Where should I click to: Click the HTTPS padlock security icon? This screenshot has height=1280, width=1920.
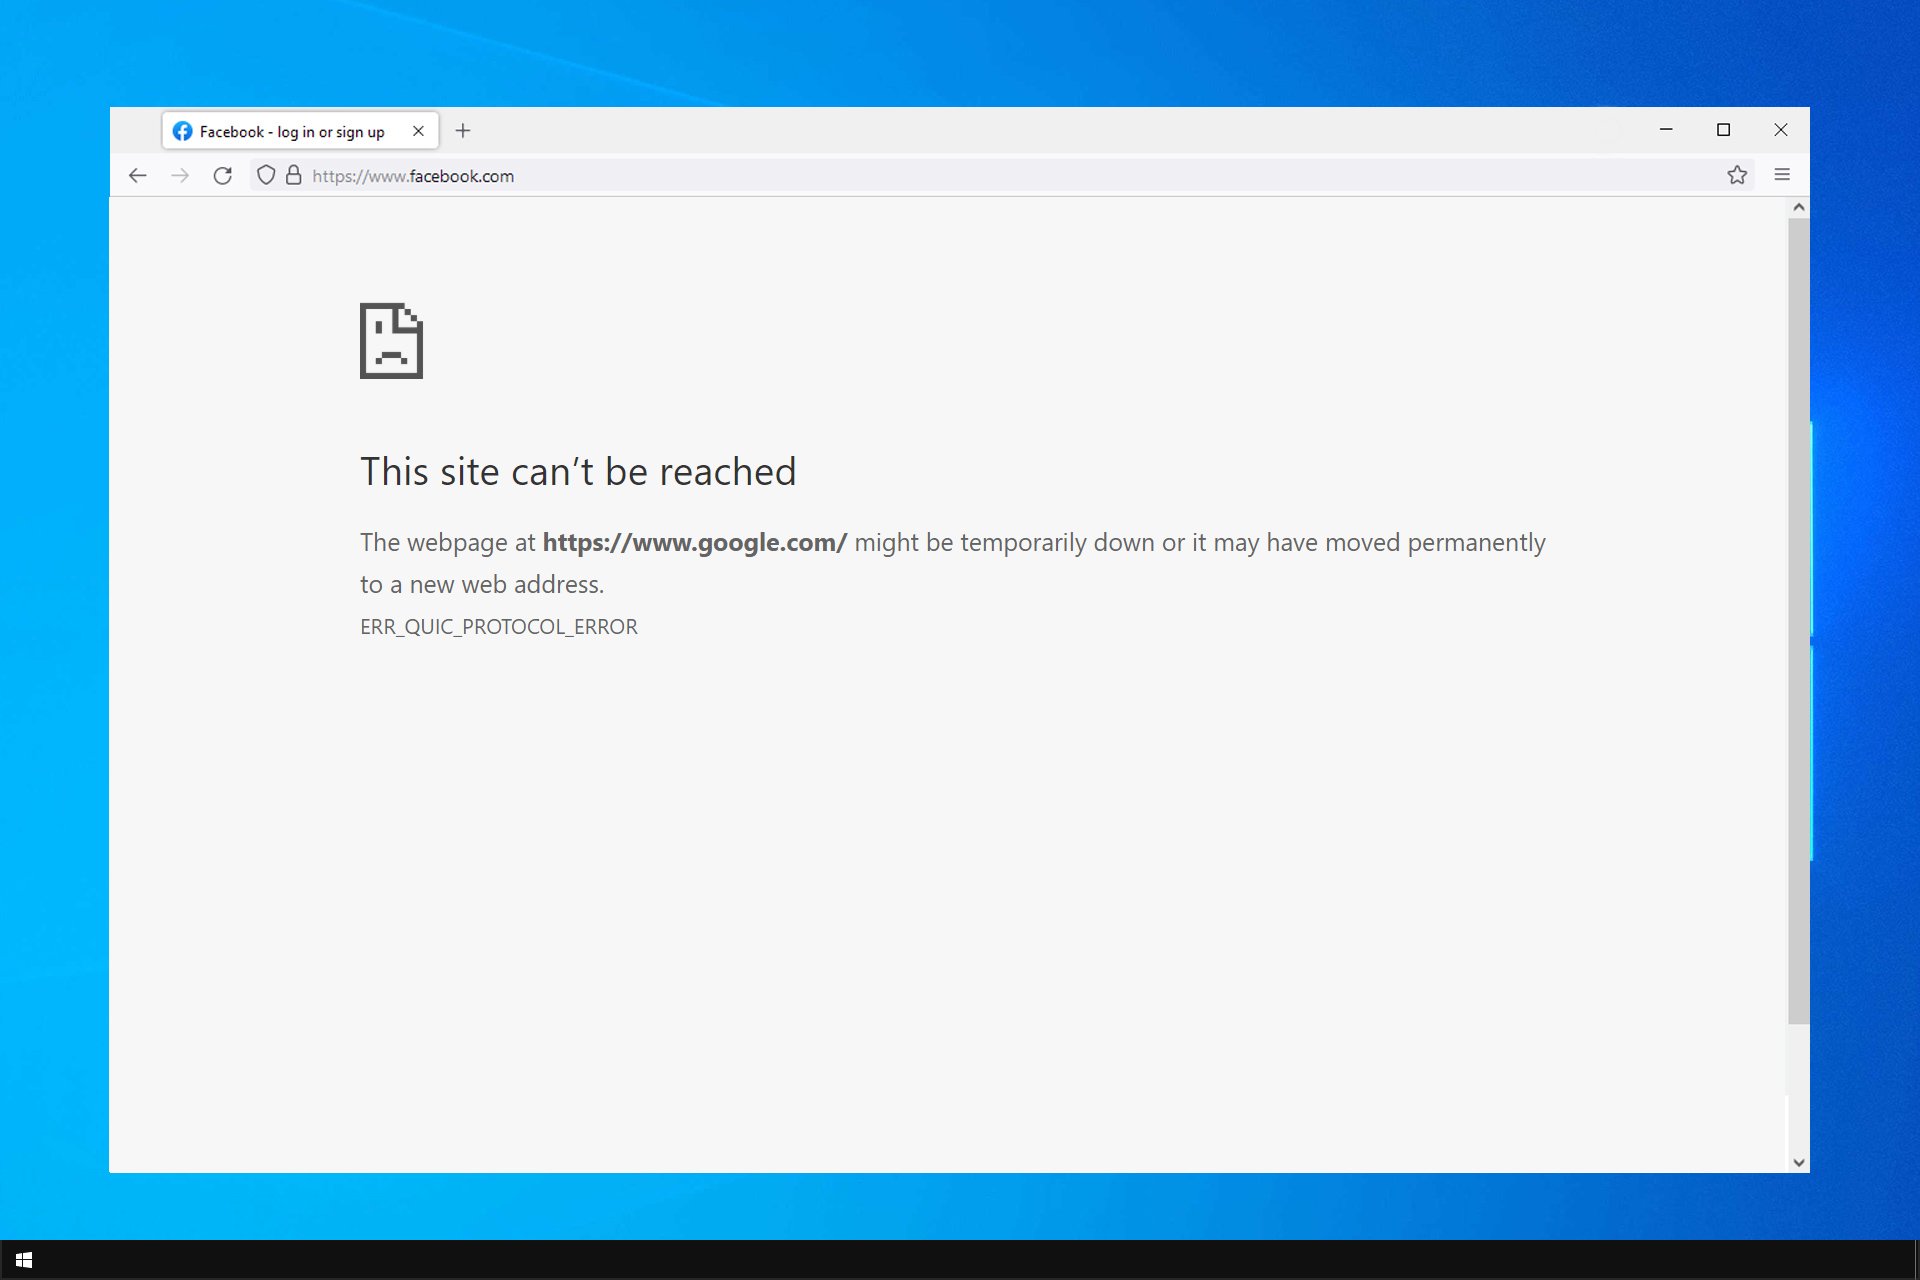point(293,174)
